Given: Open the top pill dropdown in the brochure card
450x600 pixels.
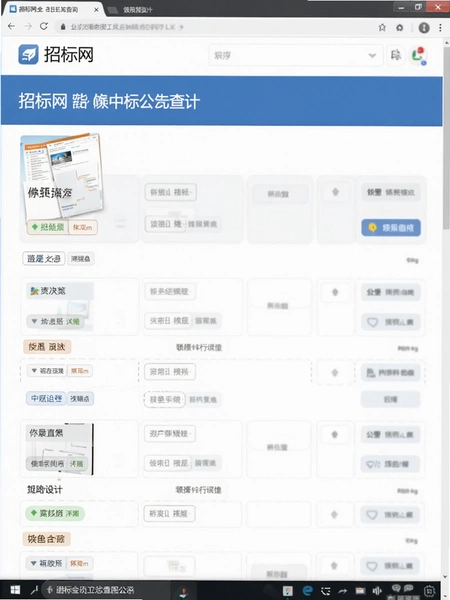Looking at the screenshot, I should tap(171, 192).
